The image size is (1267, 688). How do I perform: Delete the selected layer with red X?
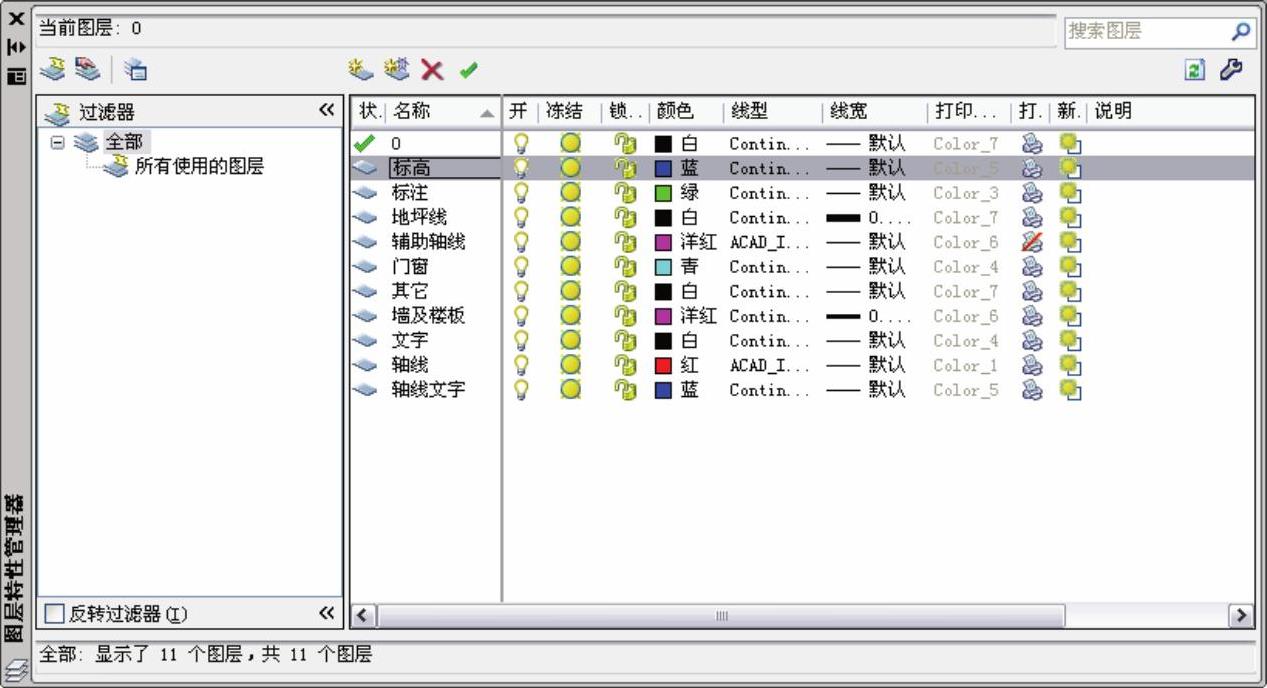coord(432,69)
